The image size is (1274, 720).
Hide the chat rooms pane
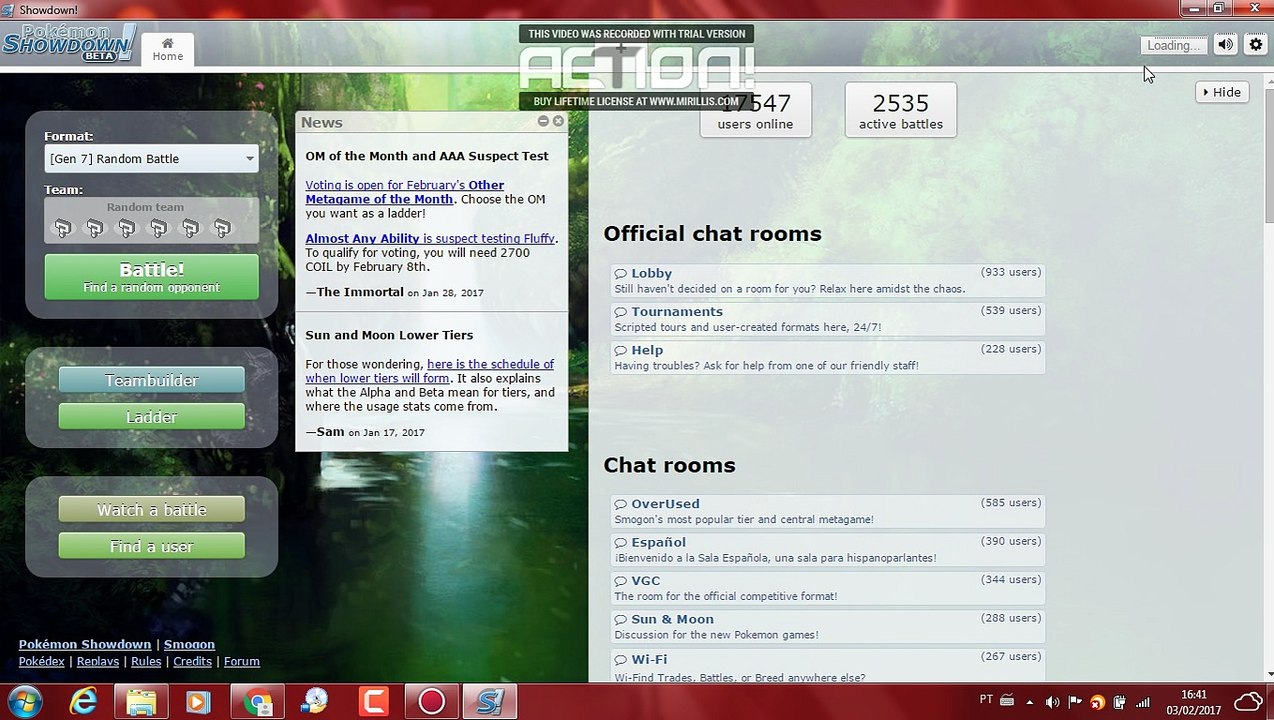pyautogui.click(x=1221, y=92)
